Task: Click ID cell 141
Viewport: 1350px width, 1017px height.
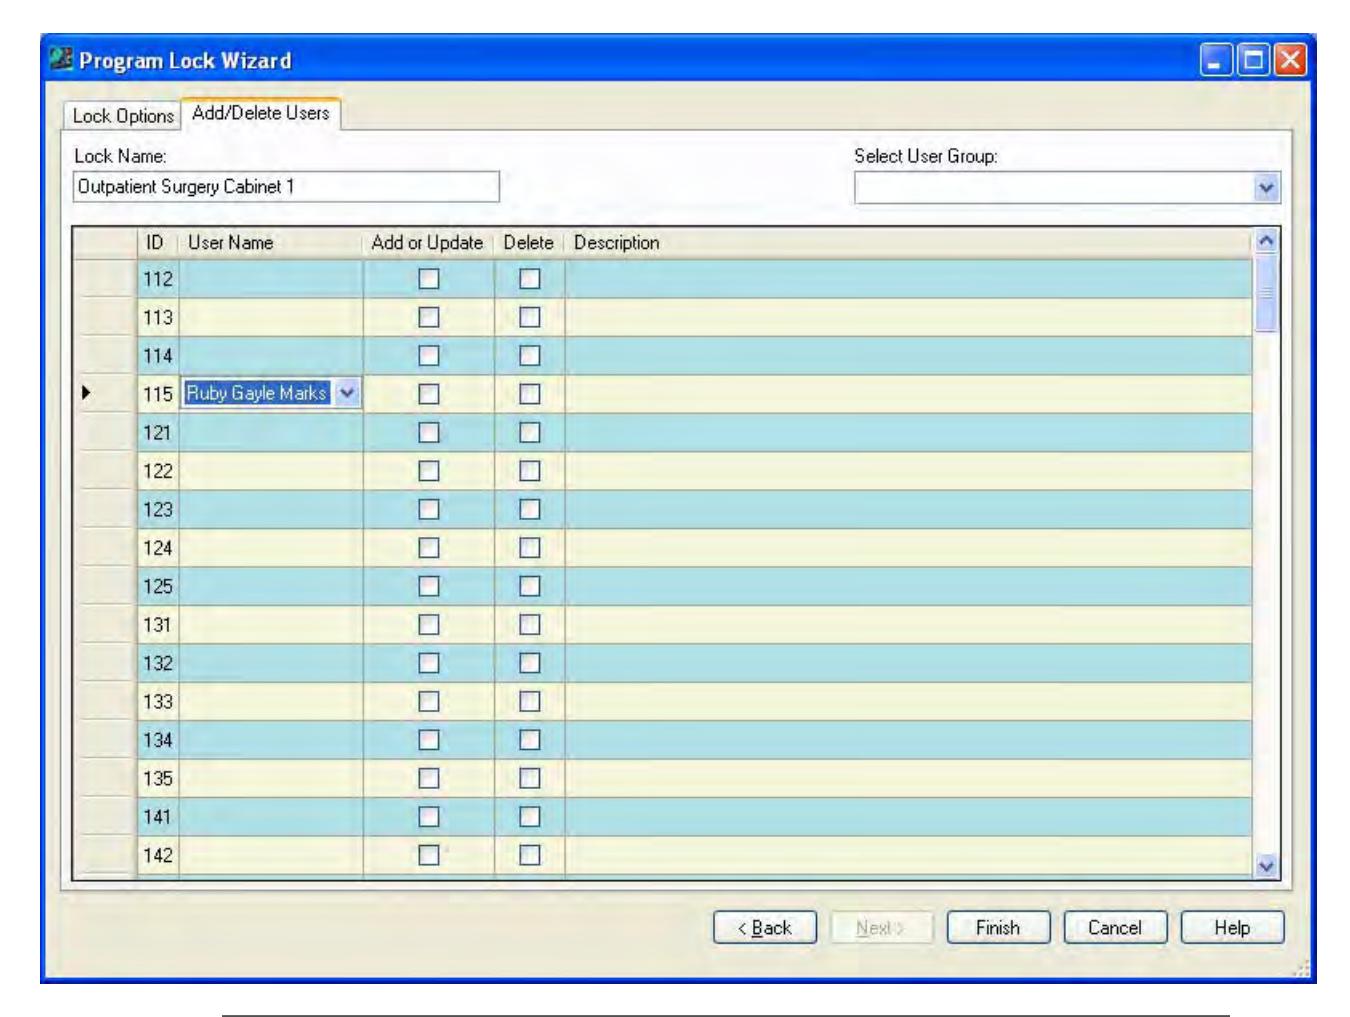Action: click(x=158, y=817)
